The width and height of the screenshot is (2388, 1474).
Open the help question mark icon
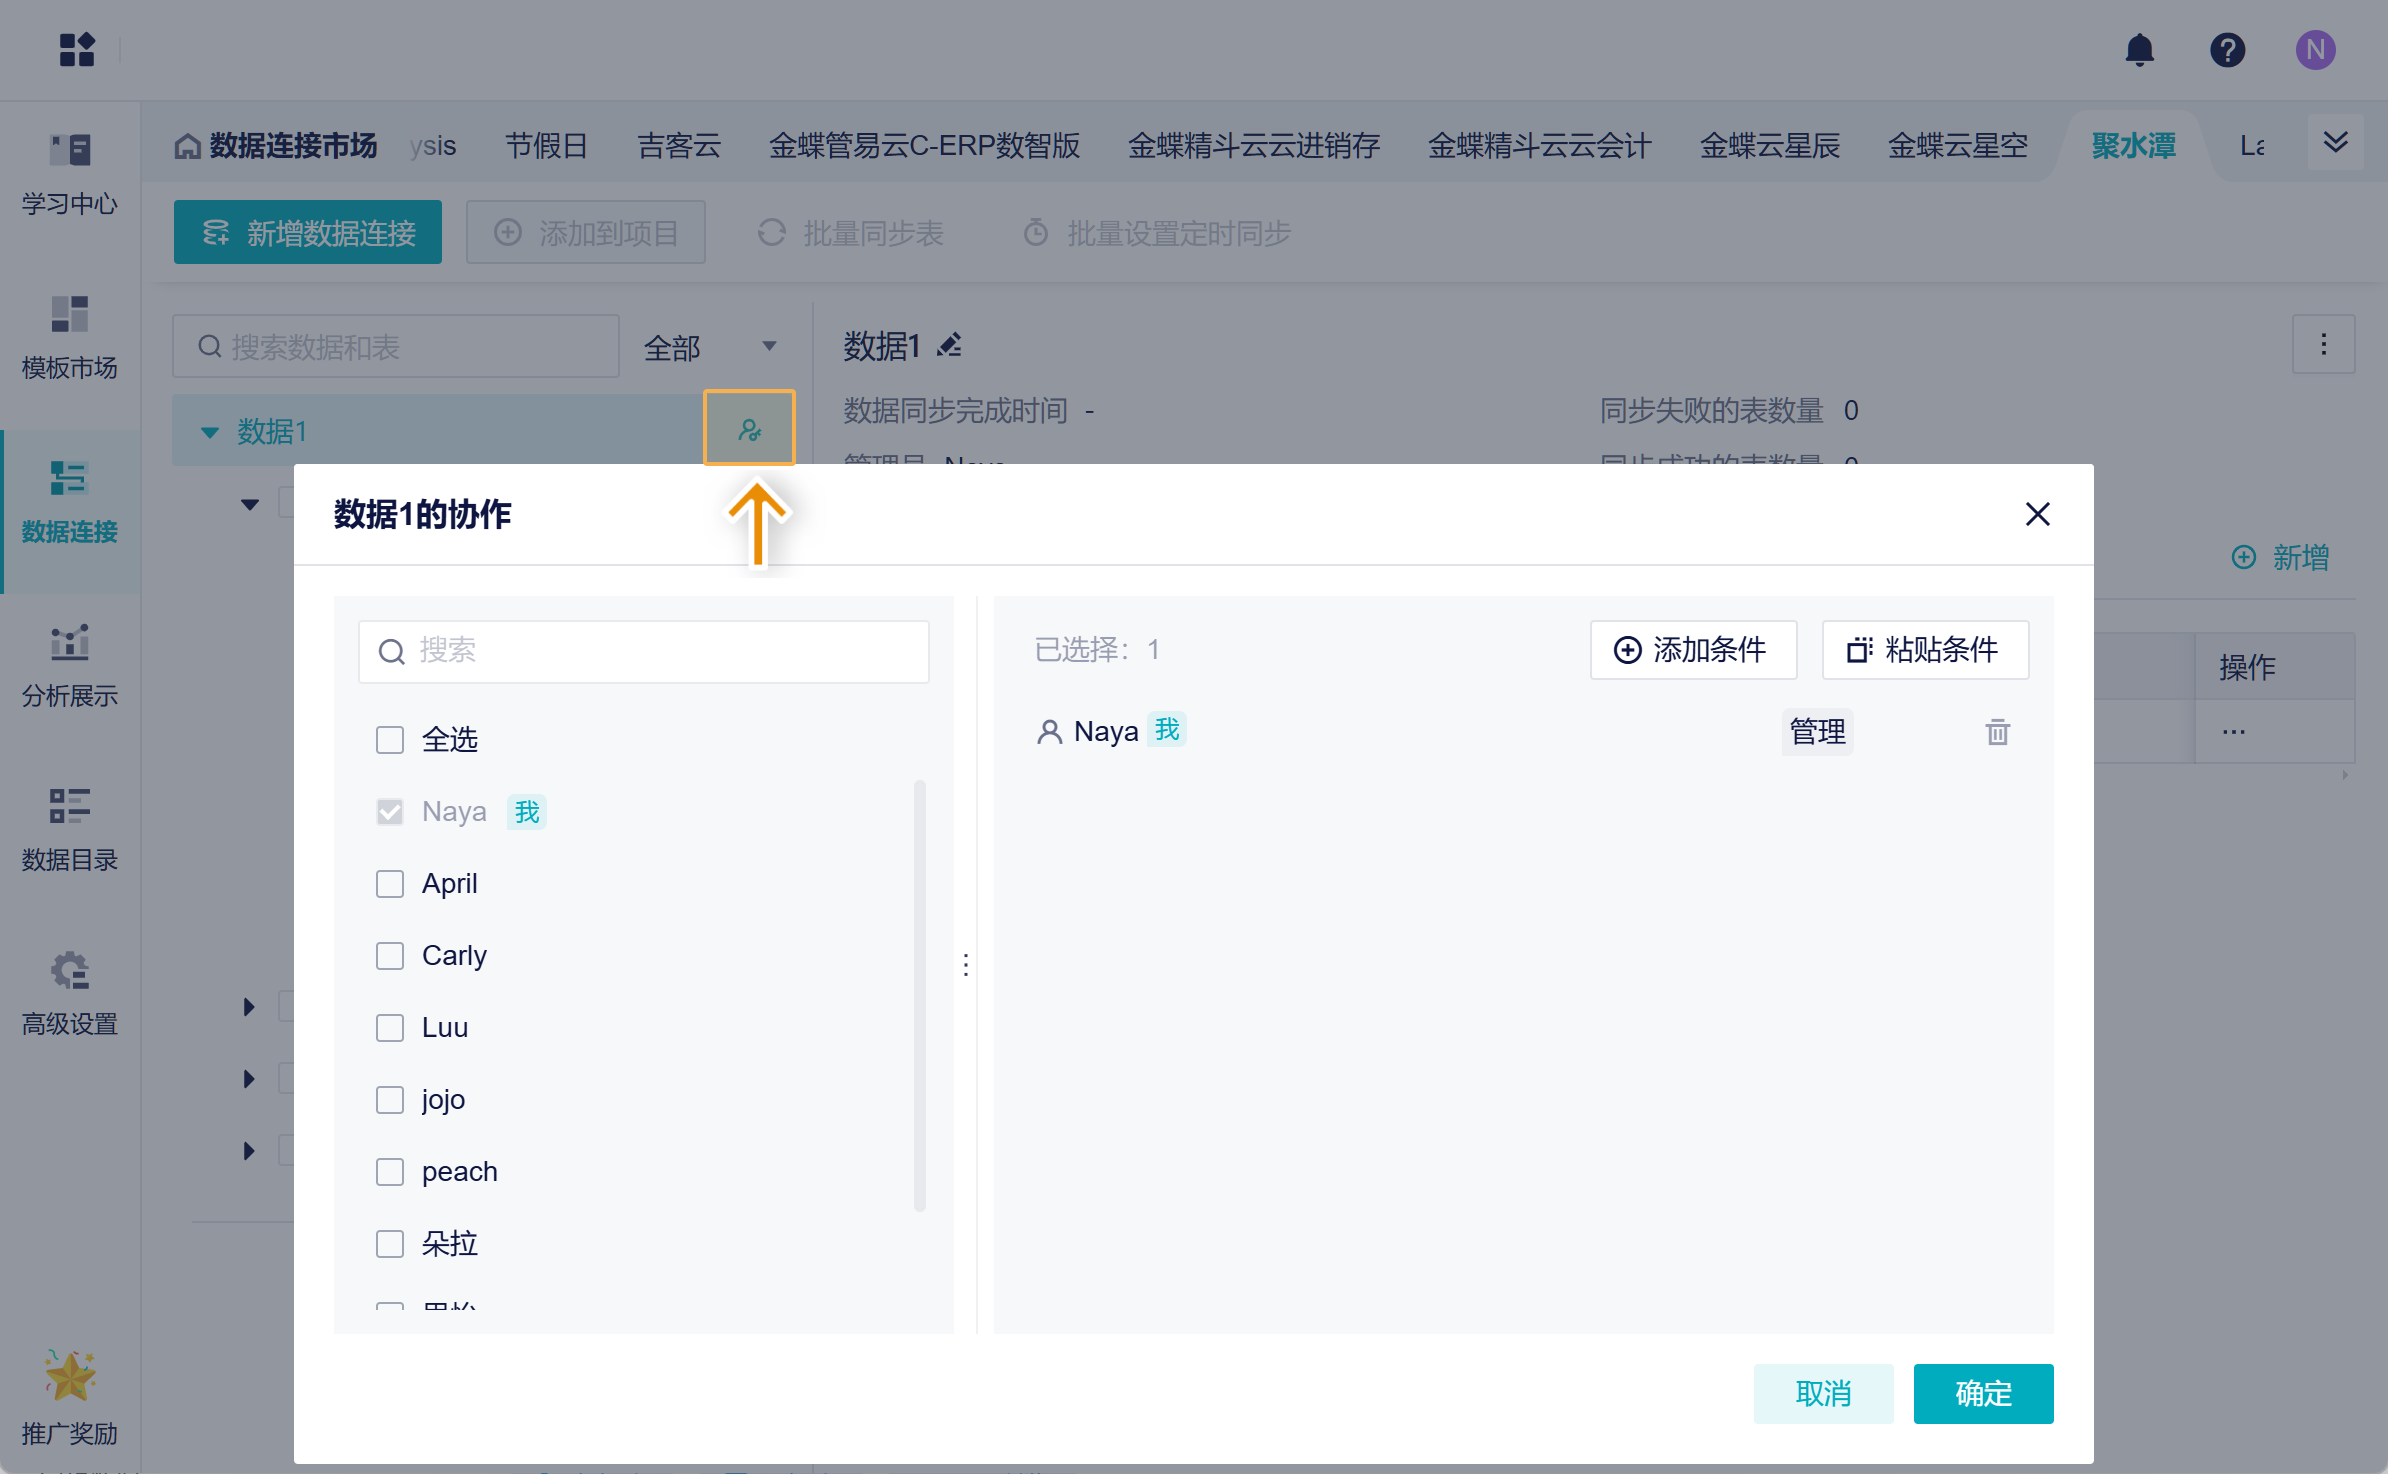pos(2227,50)
